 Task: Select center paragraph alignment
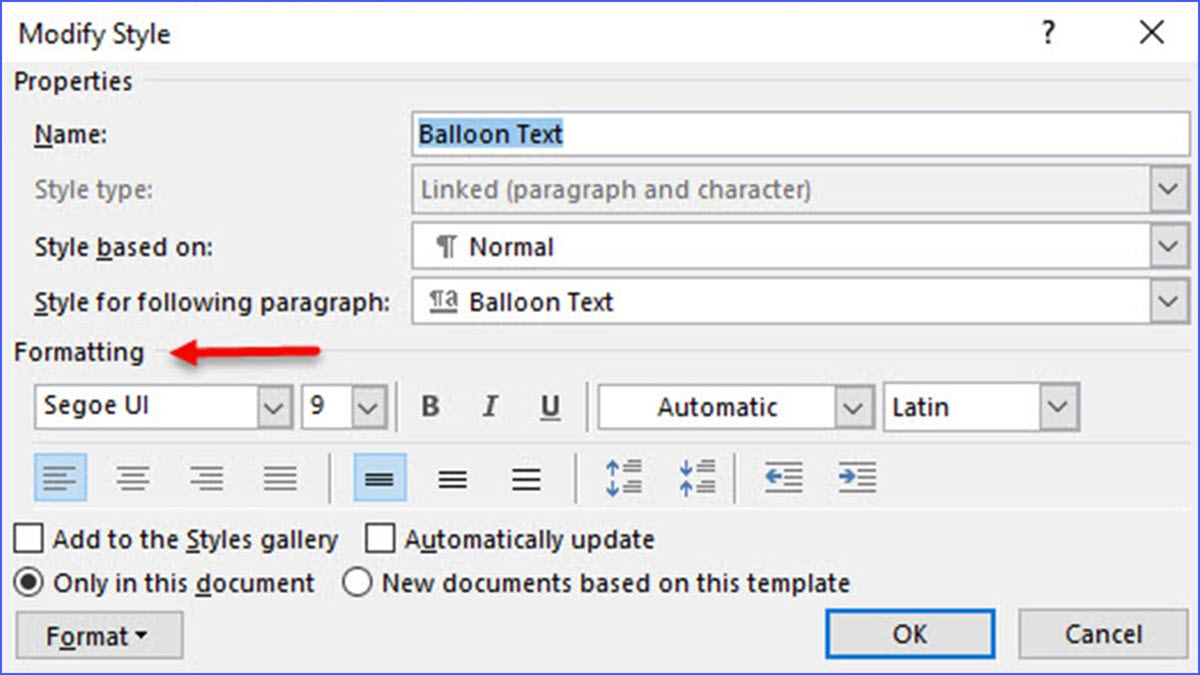click(x=133, y=477)
